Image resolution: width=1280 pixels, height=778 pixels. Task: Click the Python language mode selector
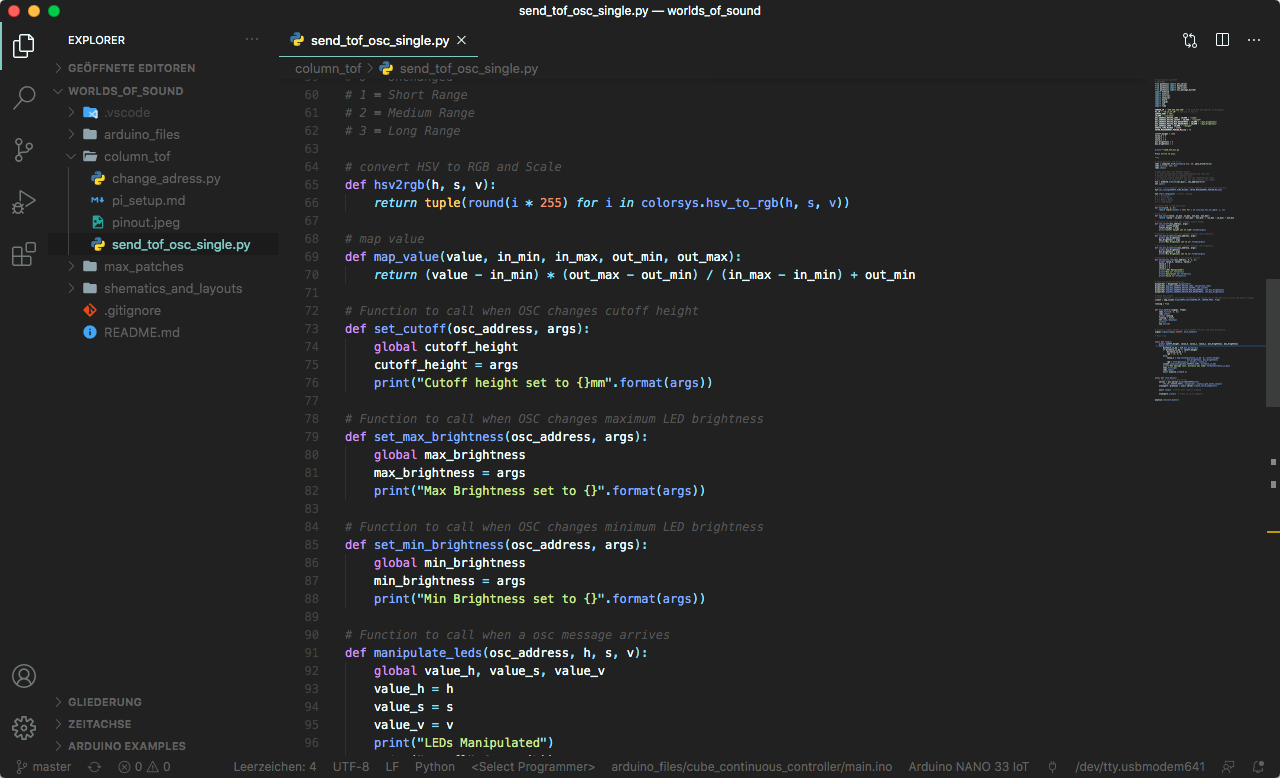click(434, 767)
